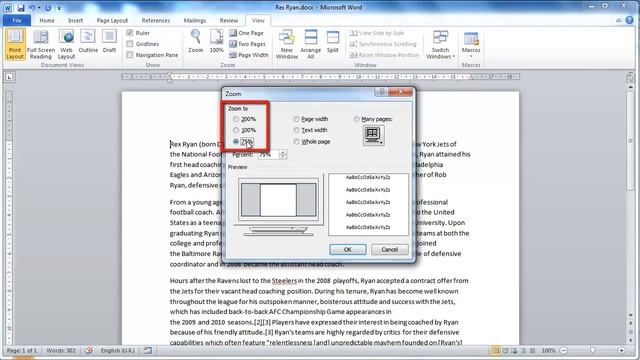Open Zoom dialog help question button
This screenshot has width=640, height=360.
(x=381, y=92)
